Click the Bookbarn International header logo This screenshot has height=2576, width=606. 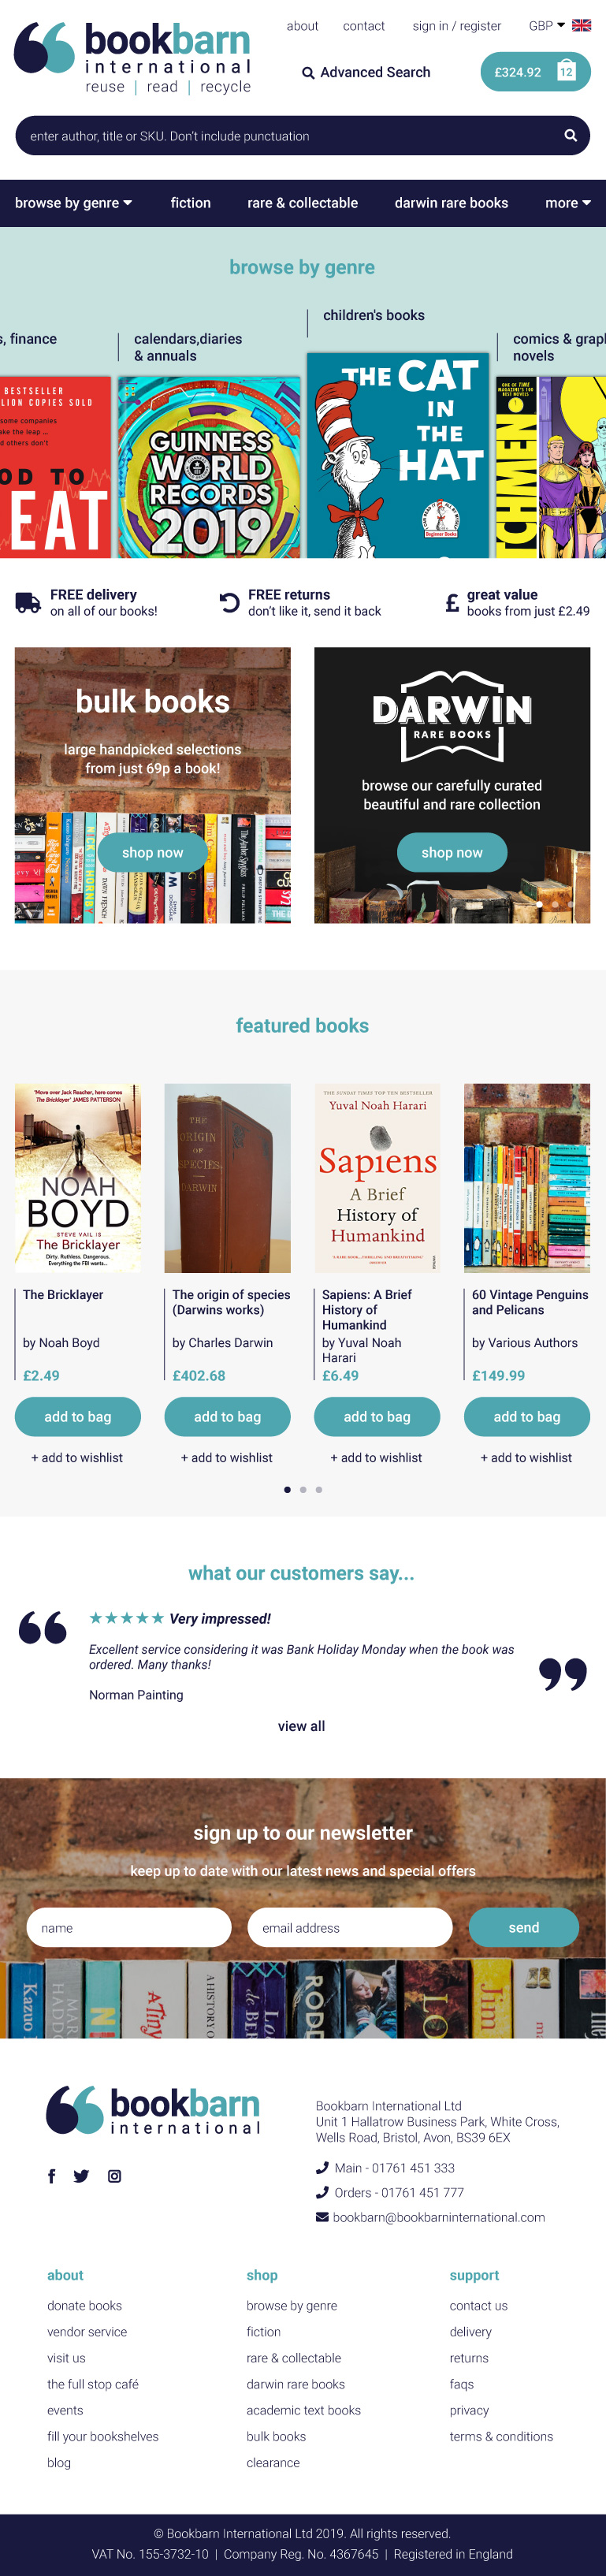pyautogui.click(x=133, y=58)
